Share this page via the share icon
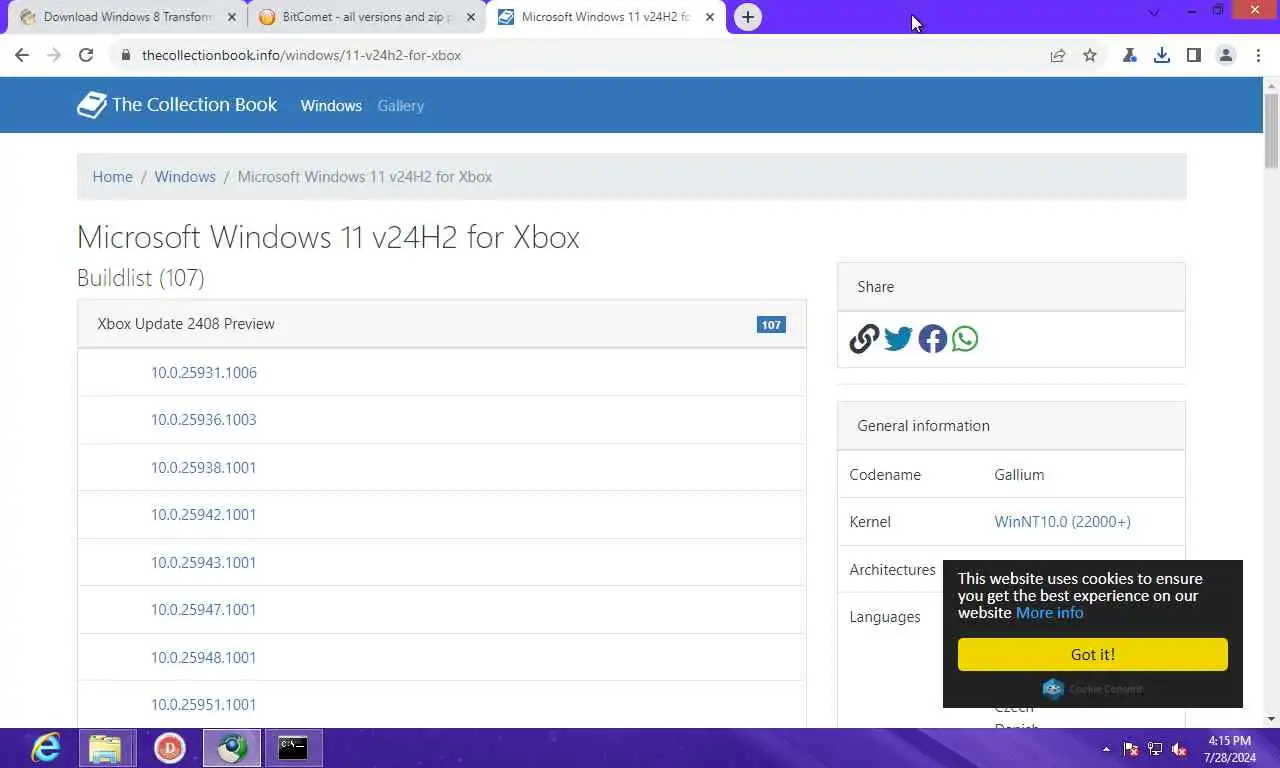 tap(1058, 56)
